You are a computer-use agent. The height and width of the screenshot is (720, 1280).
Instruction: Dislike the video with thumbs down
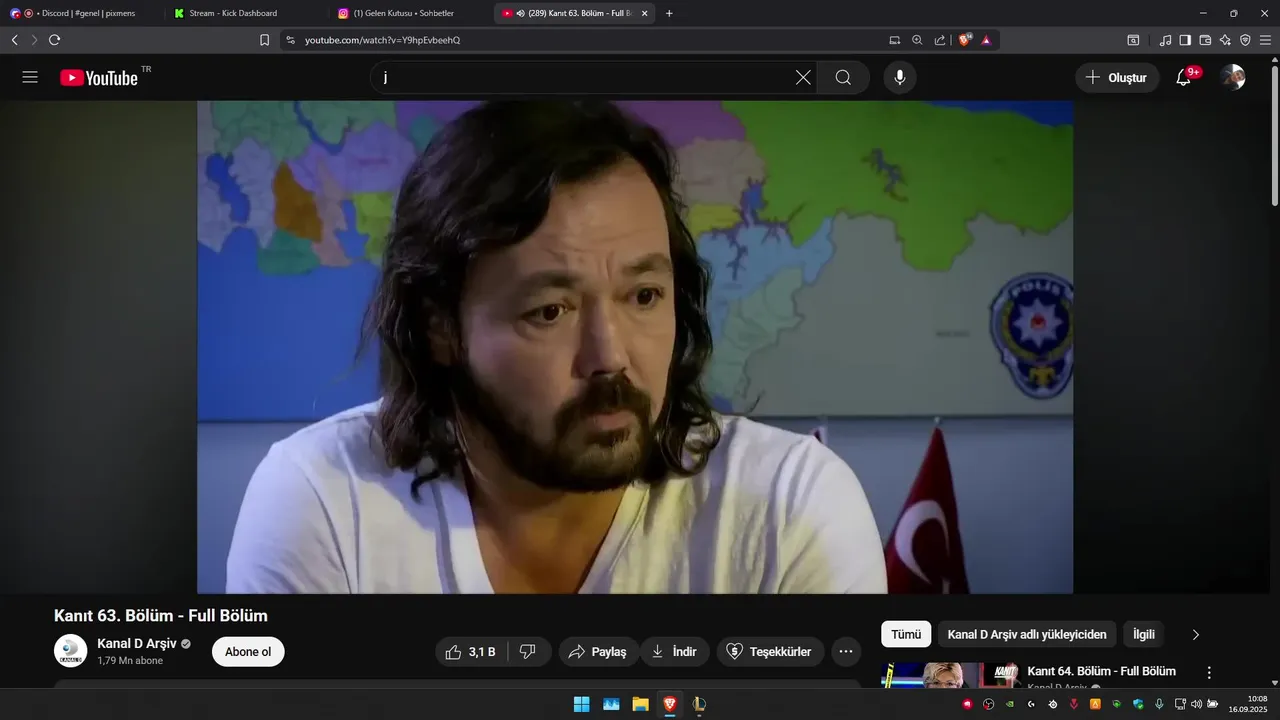pos(528,652)
